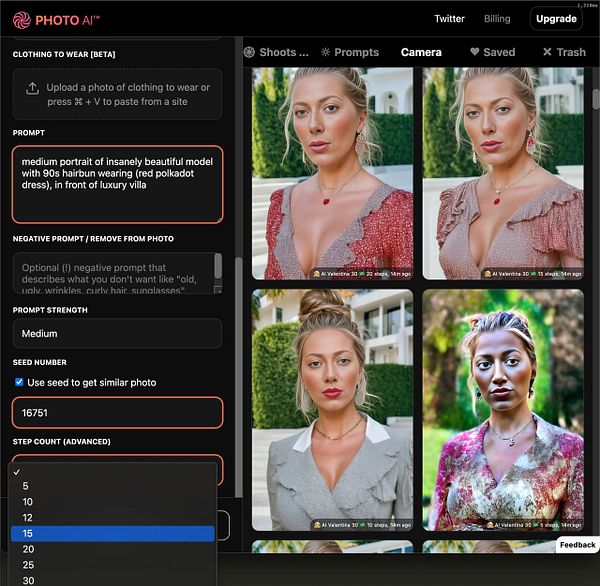Click the "STEP COUNT (ADVANCED)" label
Image resolution: width=600 pixels, height=586 pixels.
tap(62, 442)
